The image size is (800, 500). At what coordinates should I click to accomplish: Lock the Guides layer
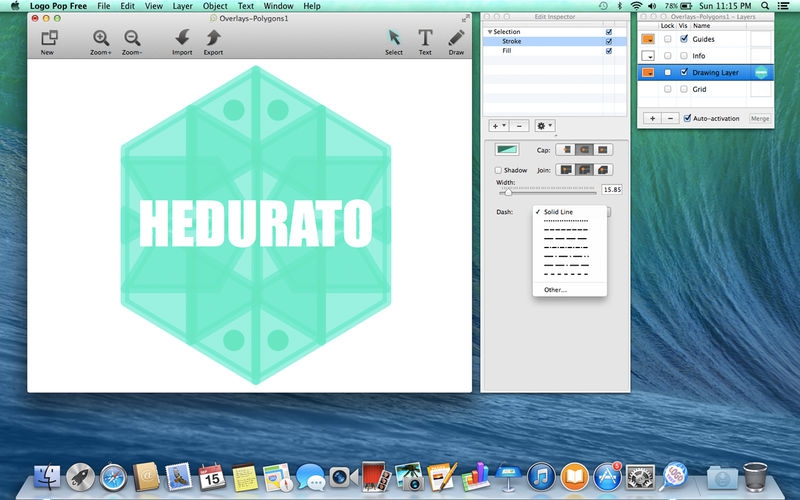click(667, 39)
